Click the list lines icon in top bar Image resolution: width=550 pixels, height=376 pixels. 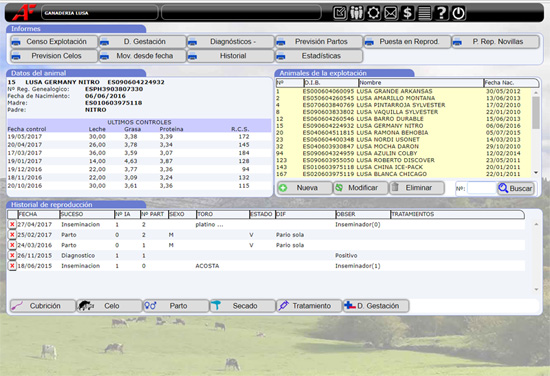coord(424,13)
